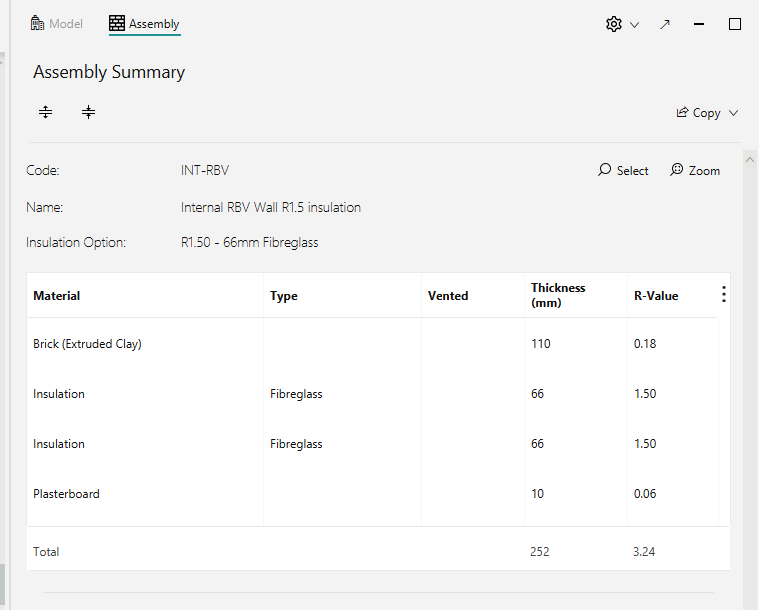Screen dimensions: 759x610
Task: Click the Copy share icon
Action: pyautogui.click(x=682, y=112)
